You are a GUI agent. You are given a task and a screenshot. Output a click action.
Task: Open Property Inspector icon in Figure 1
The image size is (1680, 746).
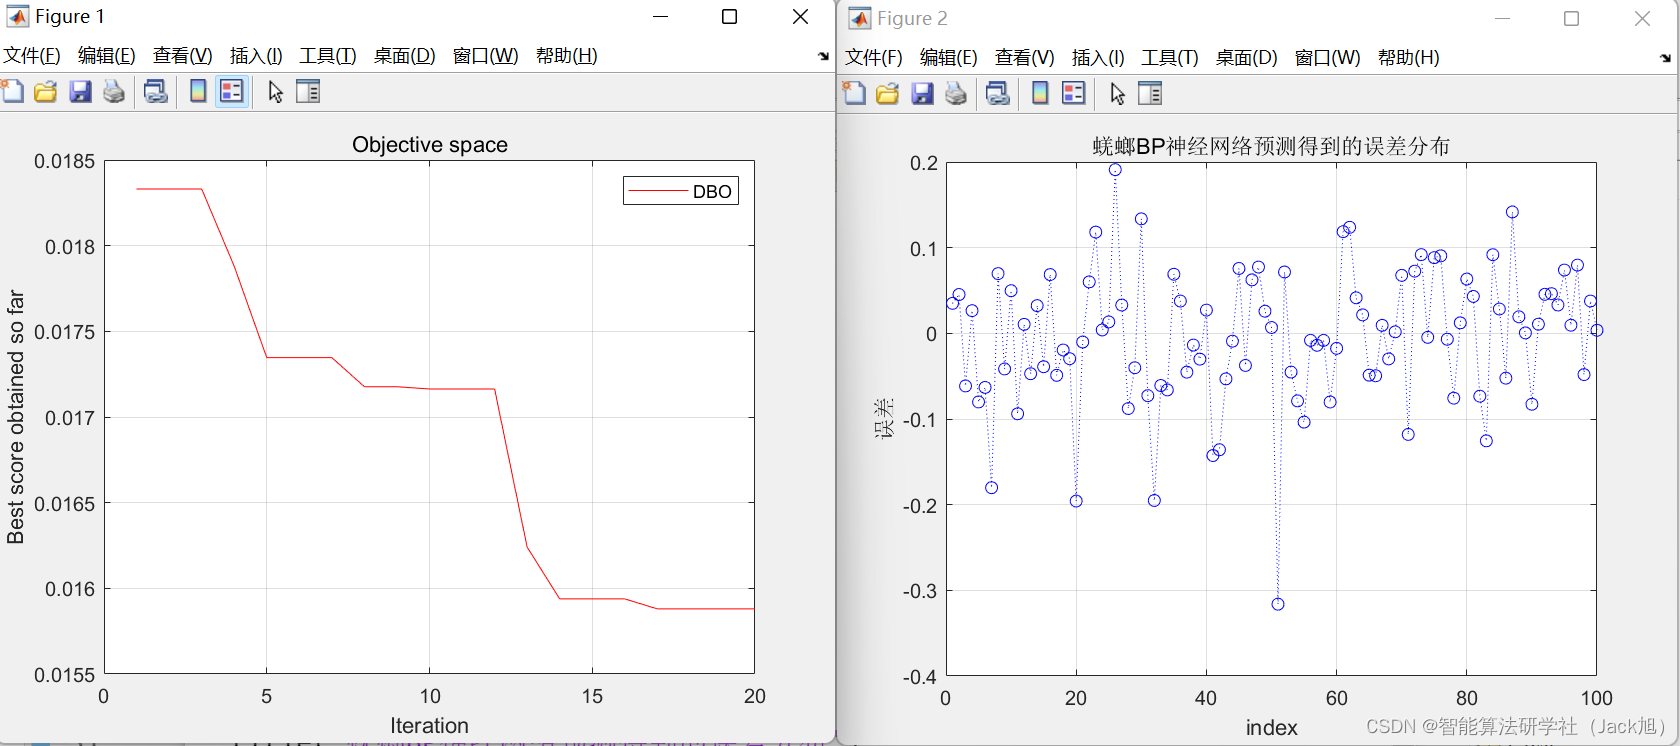point(308,92)
